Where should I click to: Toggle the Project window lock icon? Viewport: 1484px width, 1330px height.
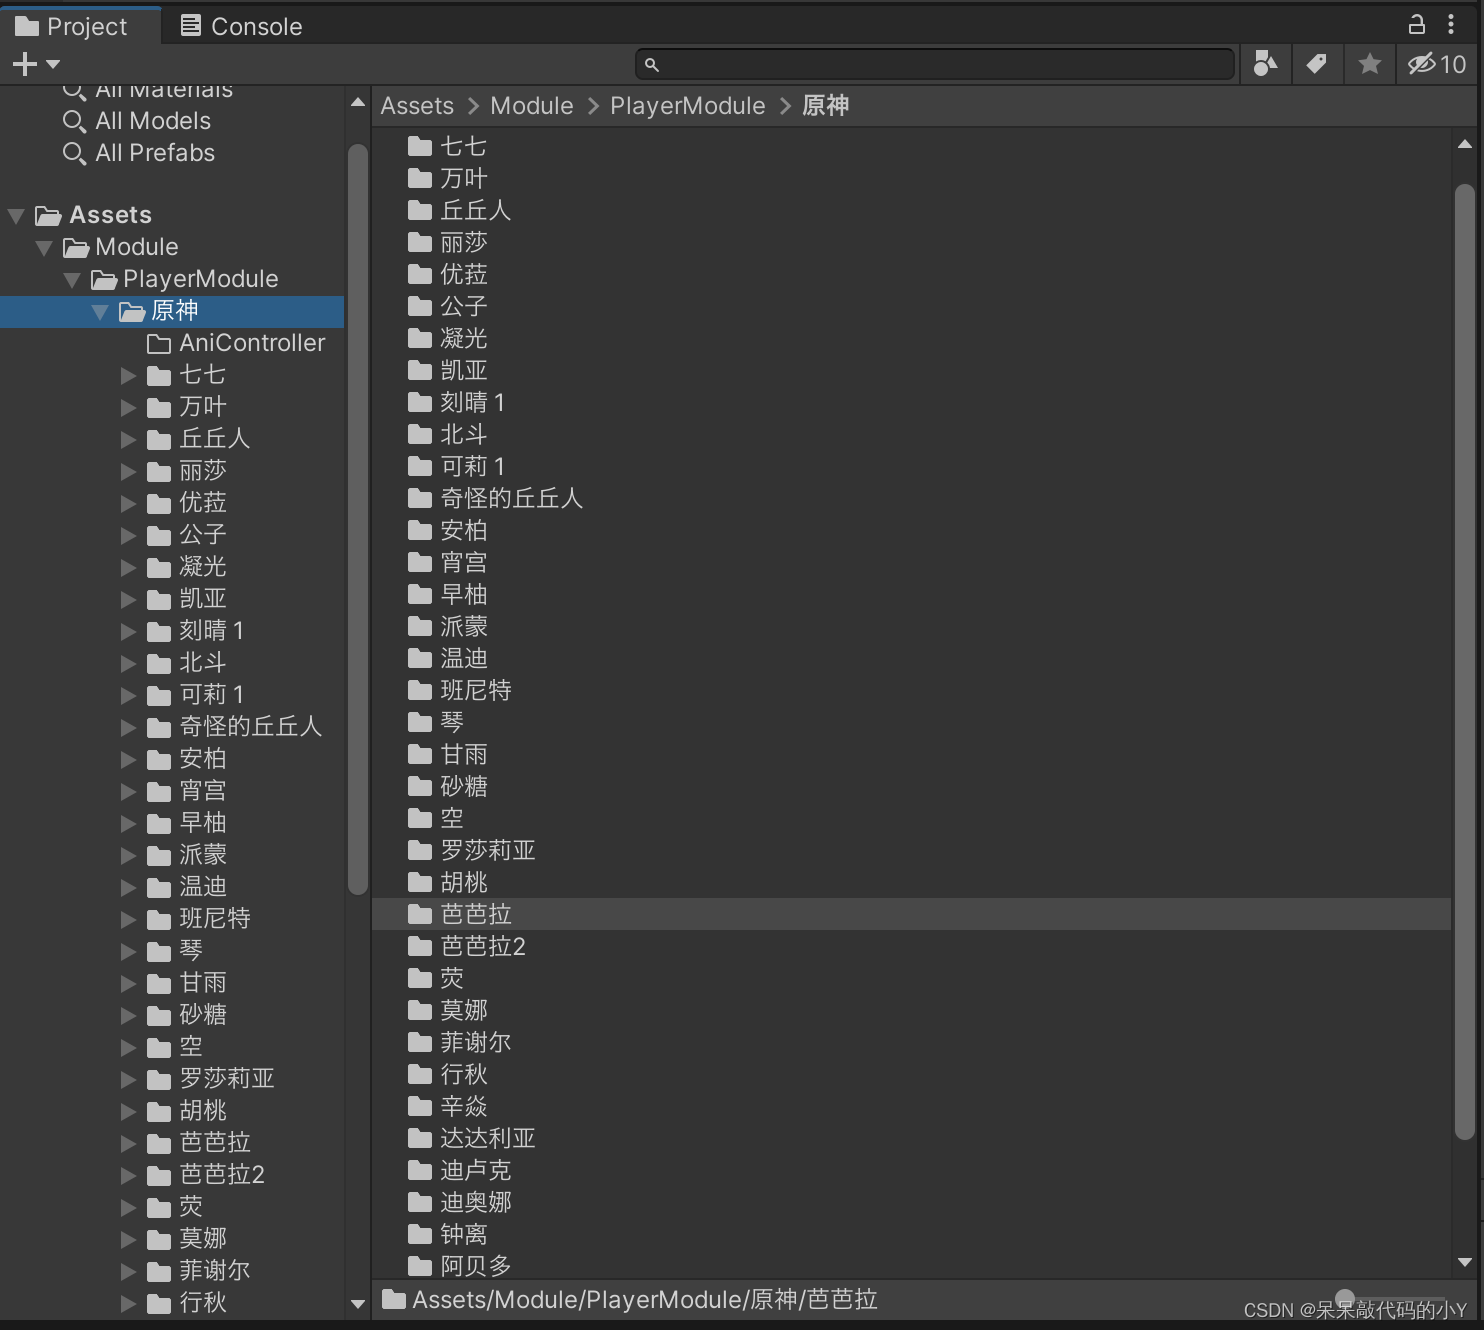pyautogui.click(x=1416, y=24)
